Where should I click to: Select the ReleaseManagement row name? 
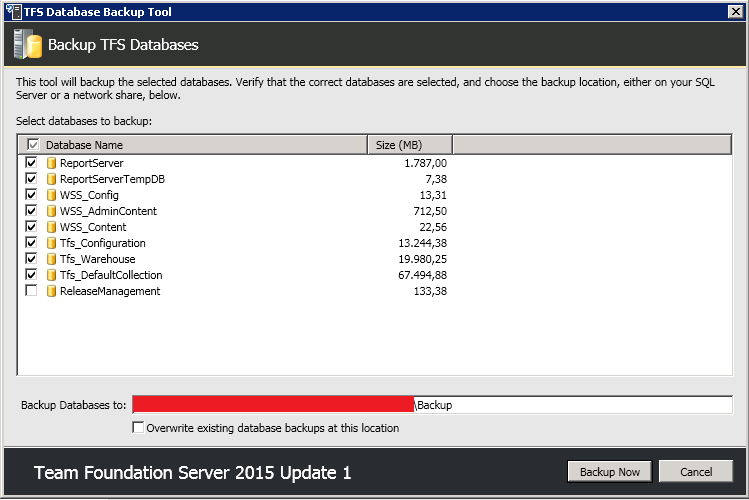pos(110,291)
